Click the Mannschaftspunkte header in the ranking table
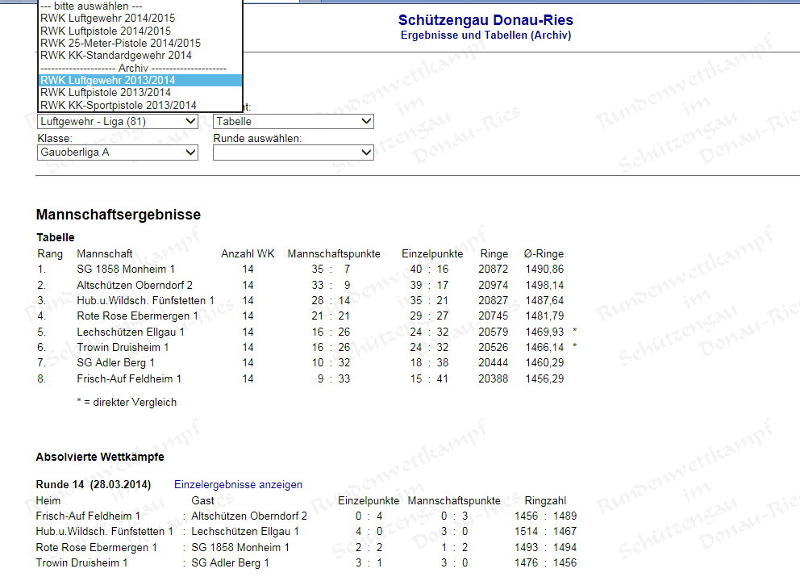 [x=334, y=254]
